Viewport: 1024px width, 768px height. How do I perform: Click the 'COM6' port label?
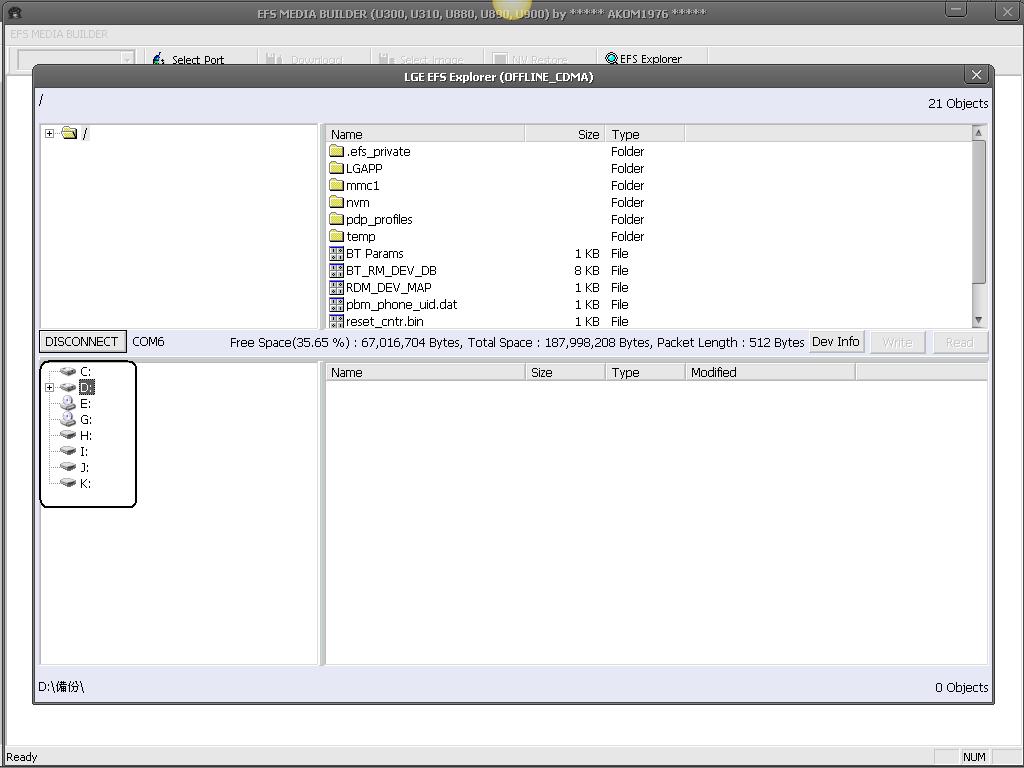point(148,342)
